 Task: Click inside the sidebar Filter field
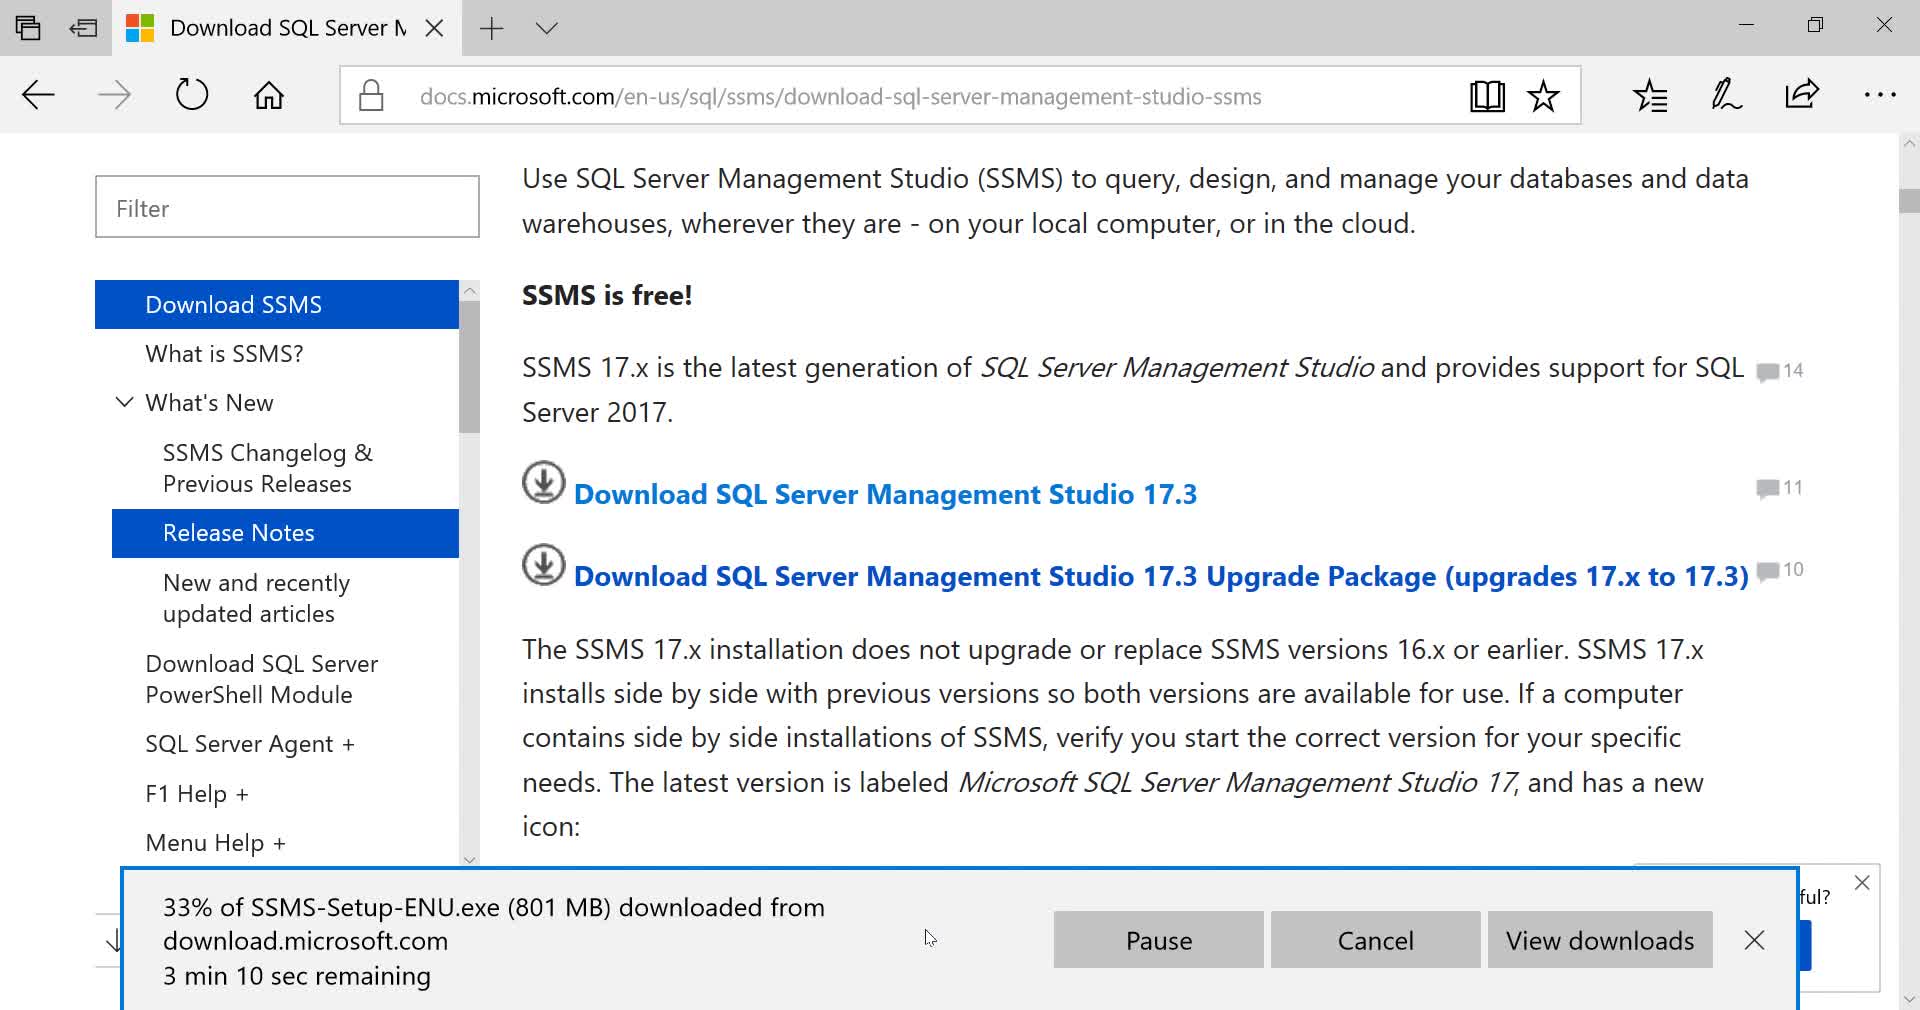[x=286, y=207]
